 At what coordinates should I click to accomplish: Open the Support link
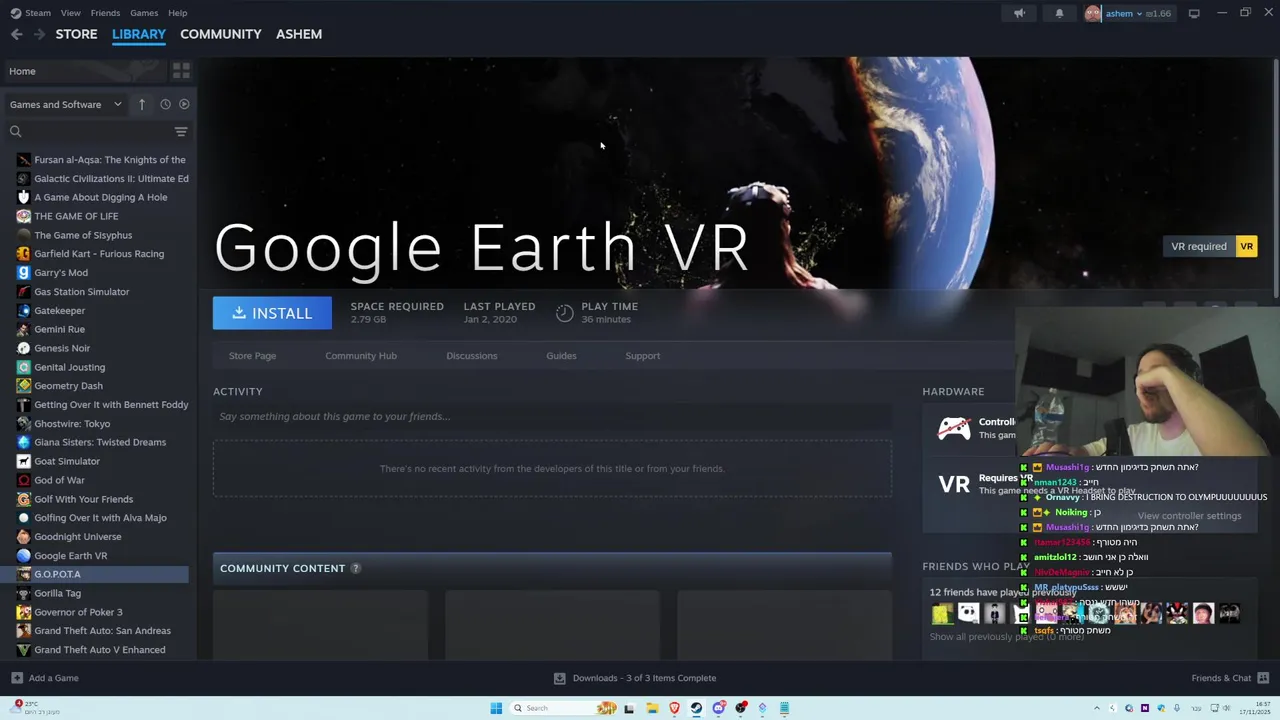tap(643, 356)
